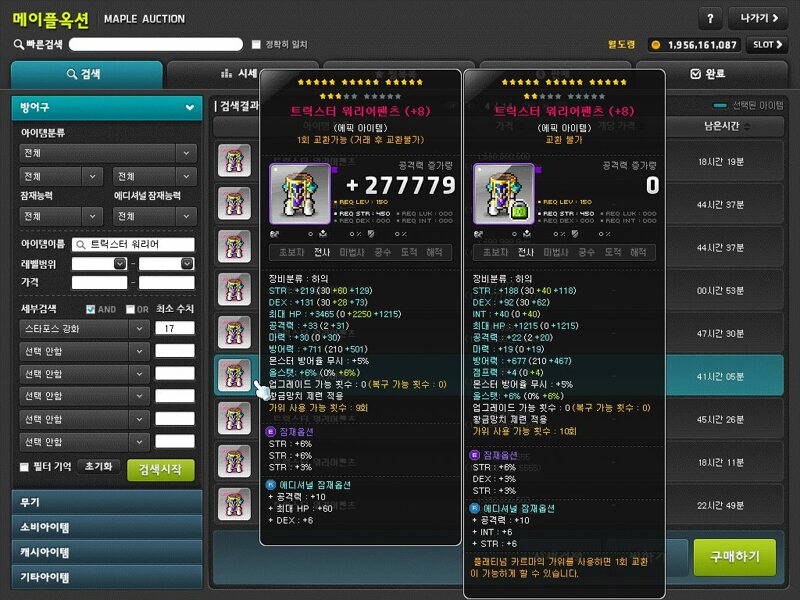This screenshot has width=800, height=600.
Task: Collapse the 방어구 category header
Action: (x=107, y=108)
